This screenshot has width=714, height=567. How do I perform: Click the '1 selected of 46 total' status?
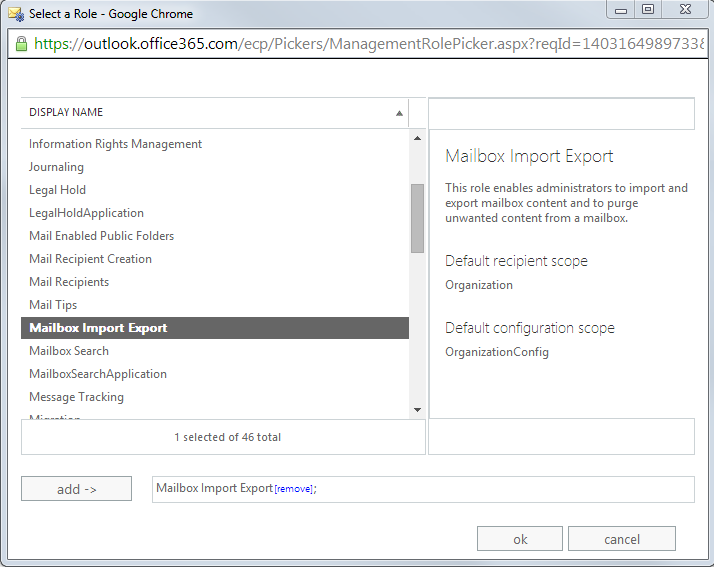227,437
